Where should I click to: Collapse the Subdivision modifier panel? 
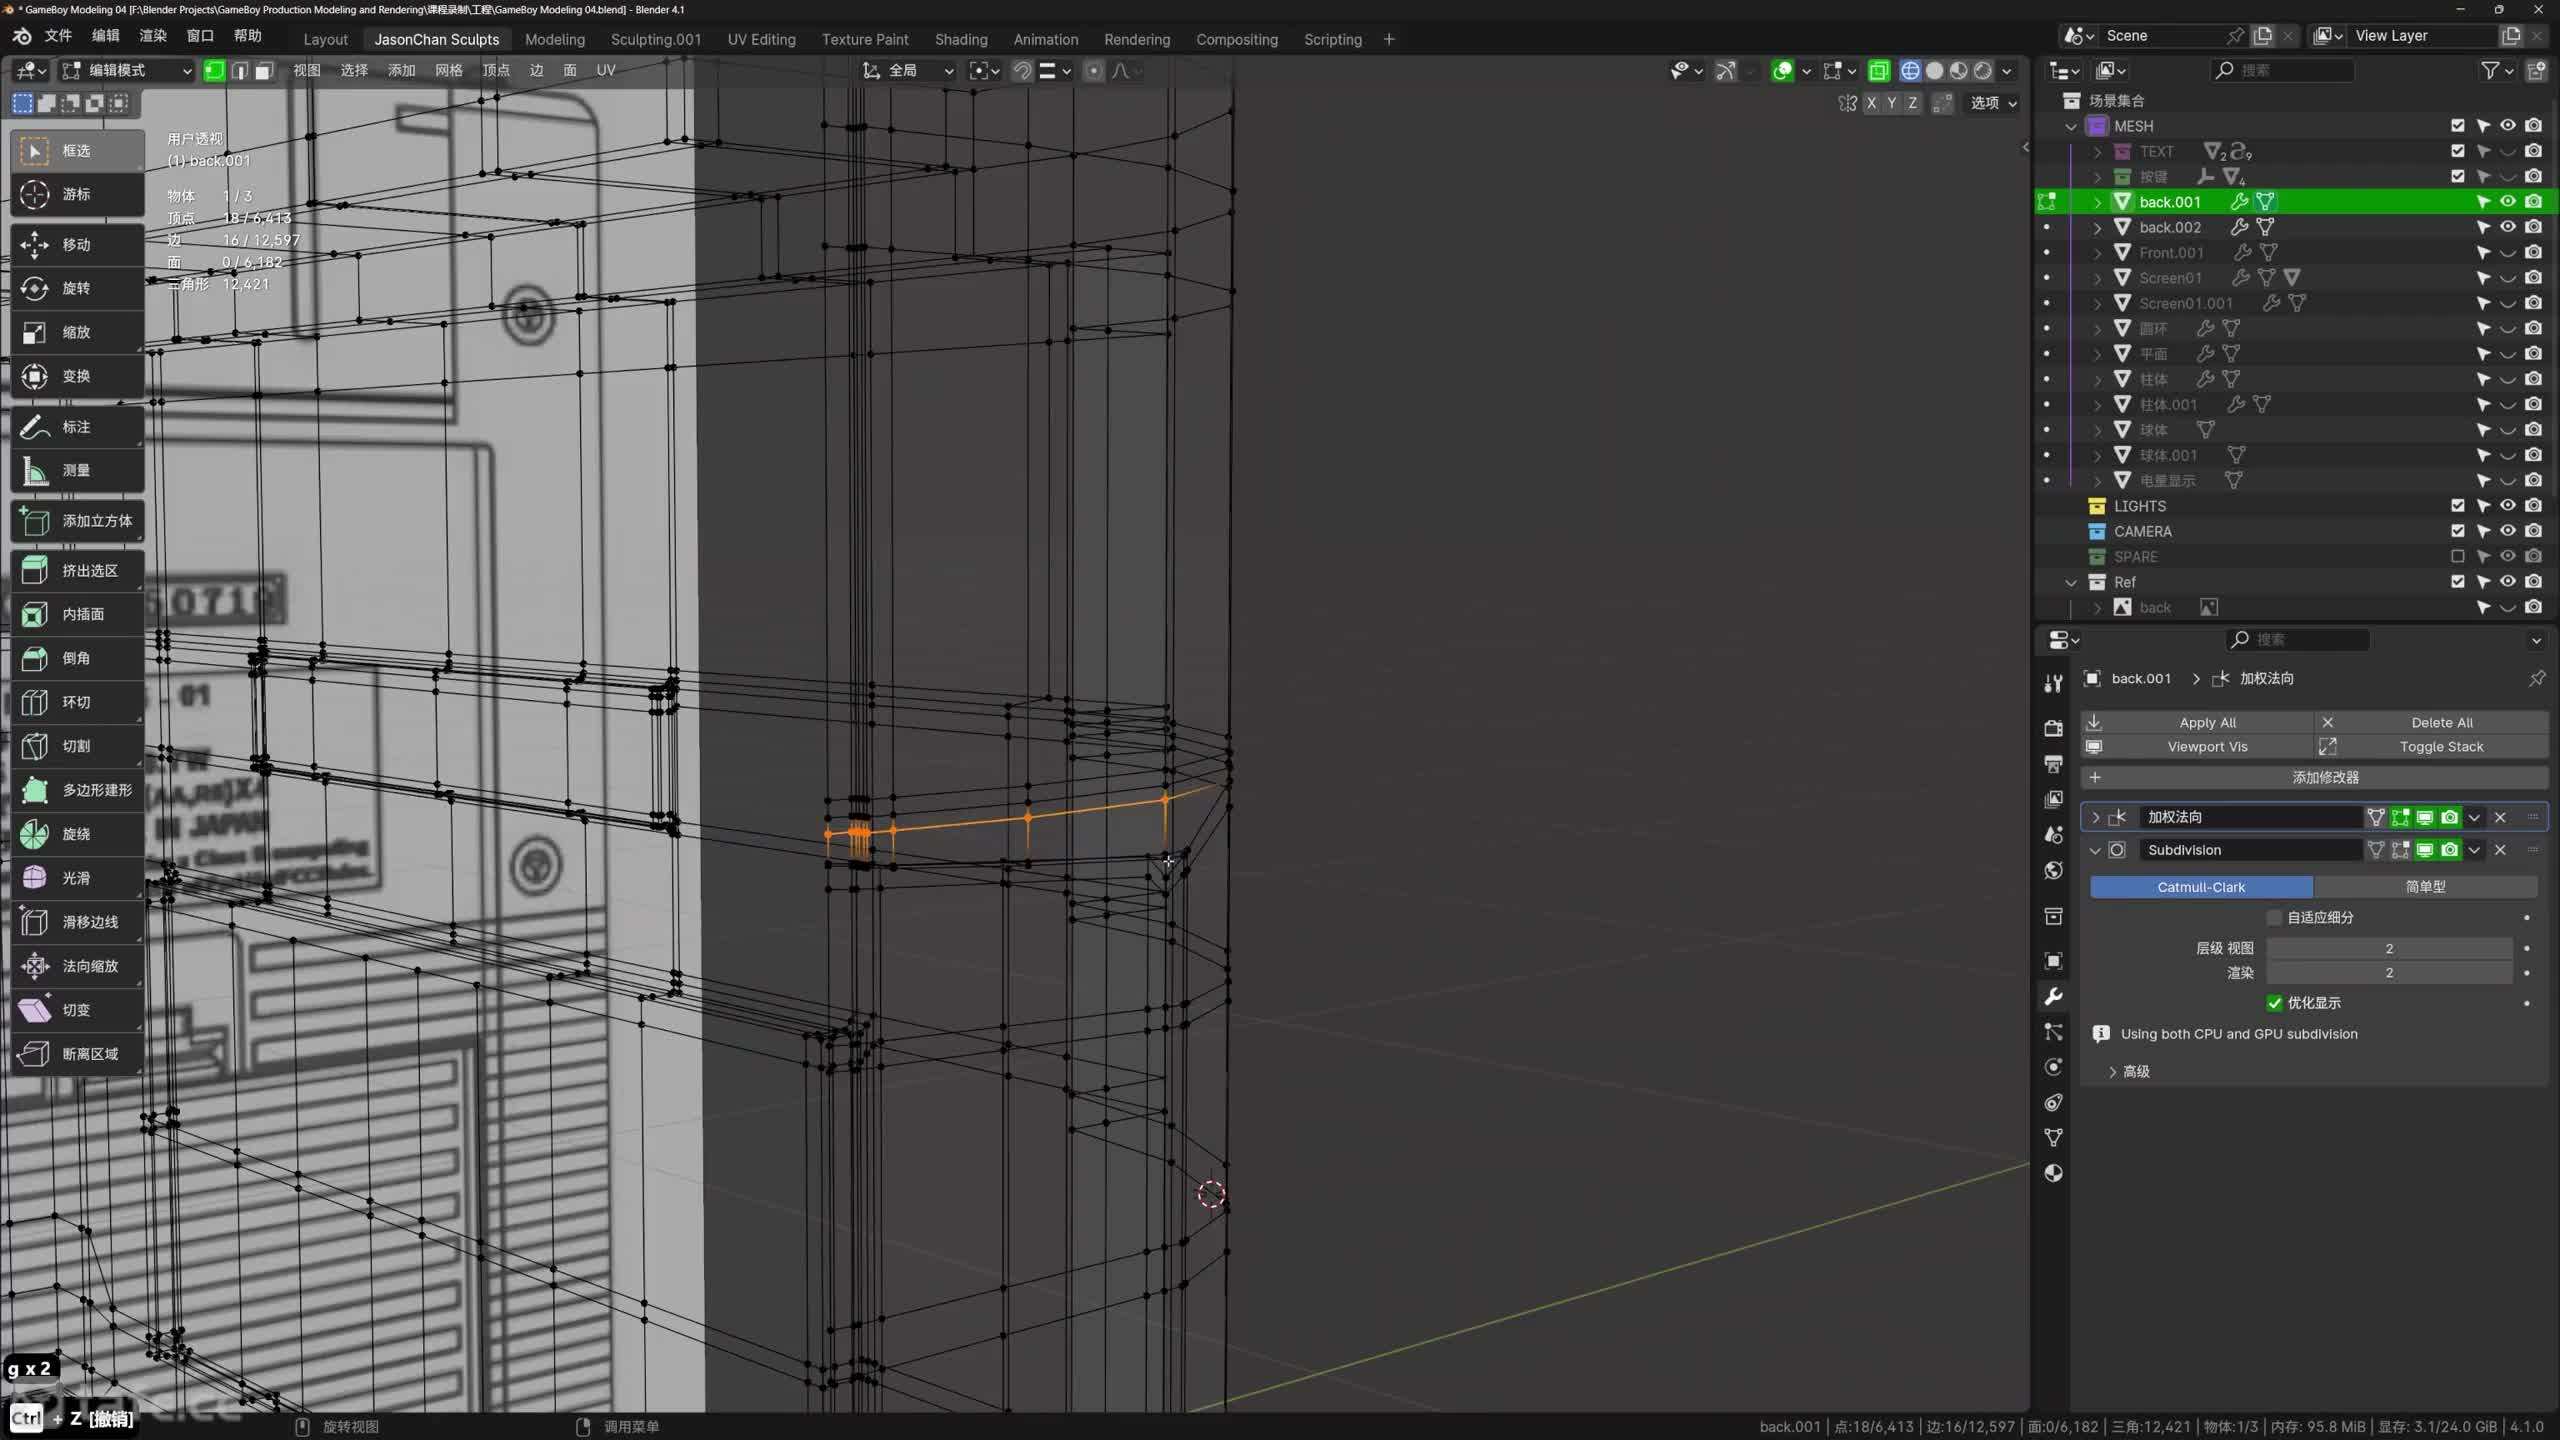2096,850
